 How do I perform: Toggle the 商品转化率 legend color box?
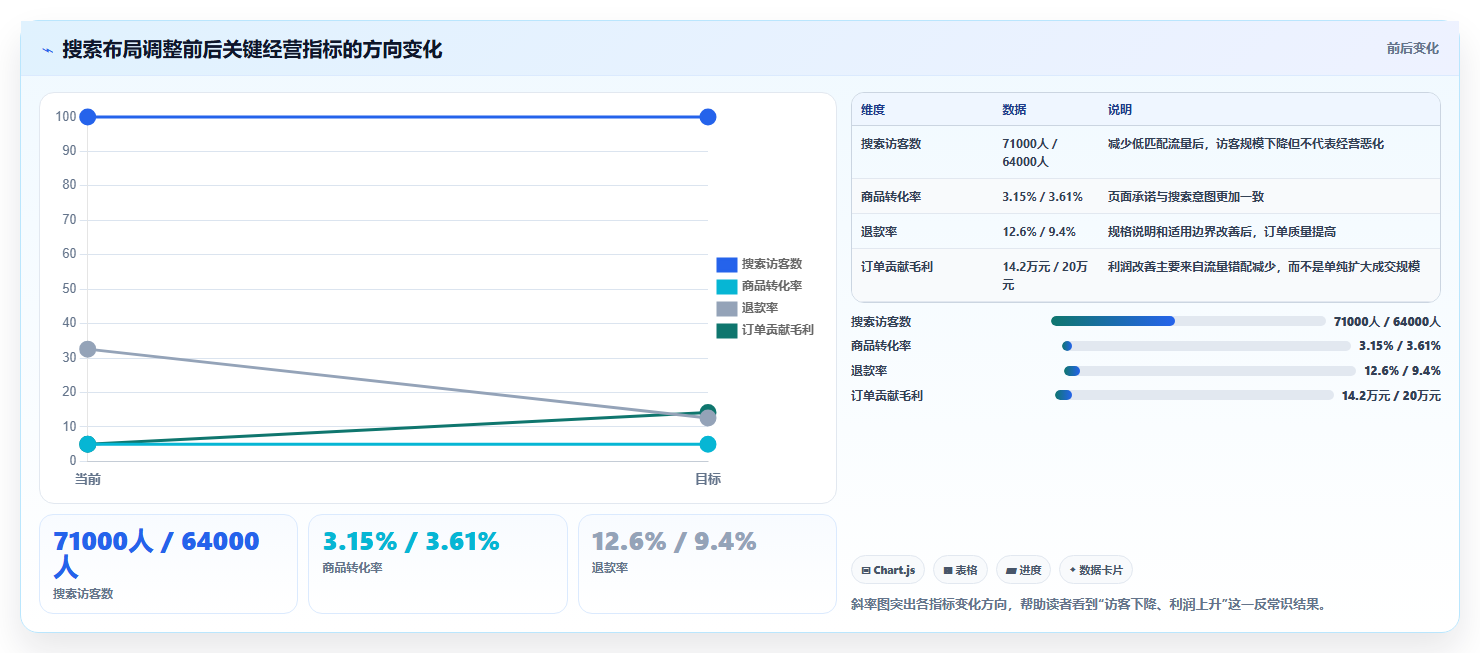726,286
